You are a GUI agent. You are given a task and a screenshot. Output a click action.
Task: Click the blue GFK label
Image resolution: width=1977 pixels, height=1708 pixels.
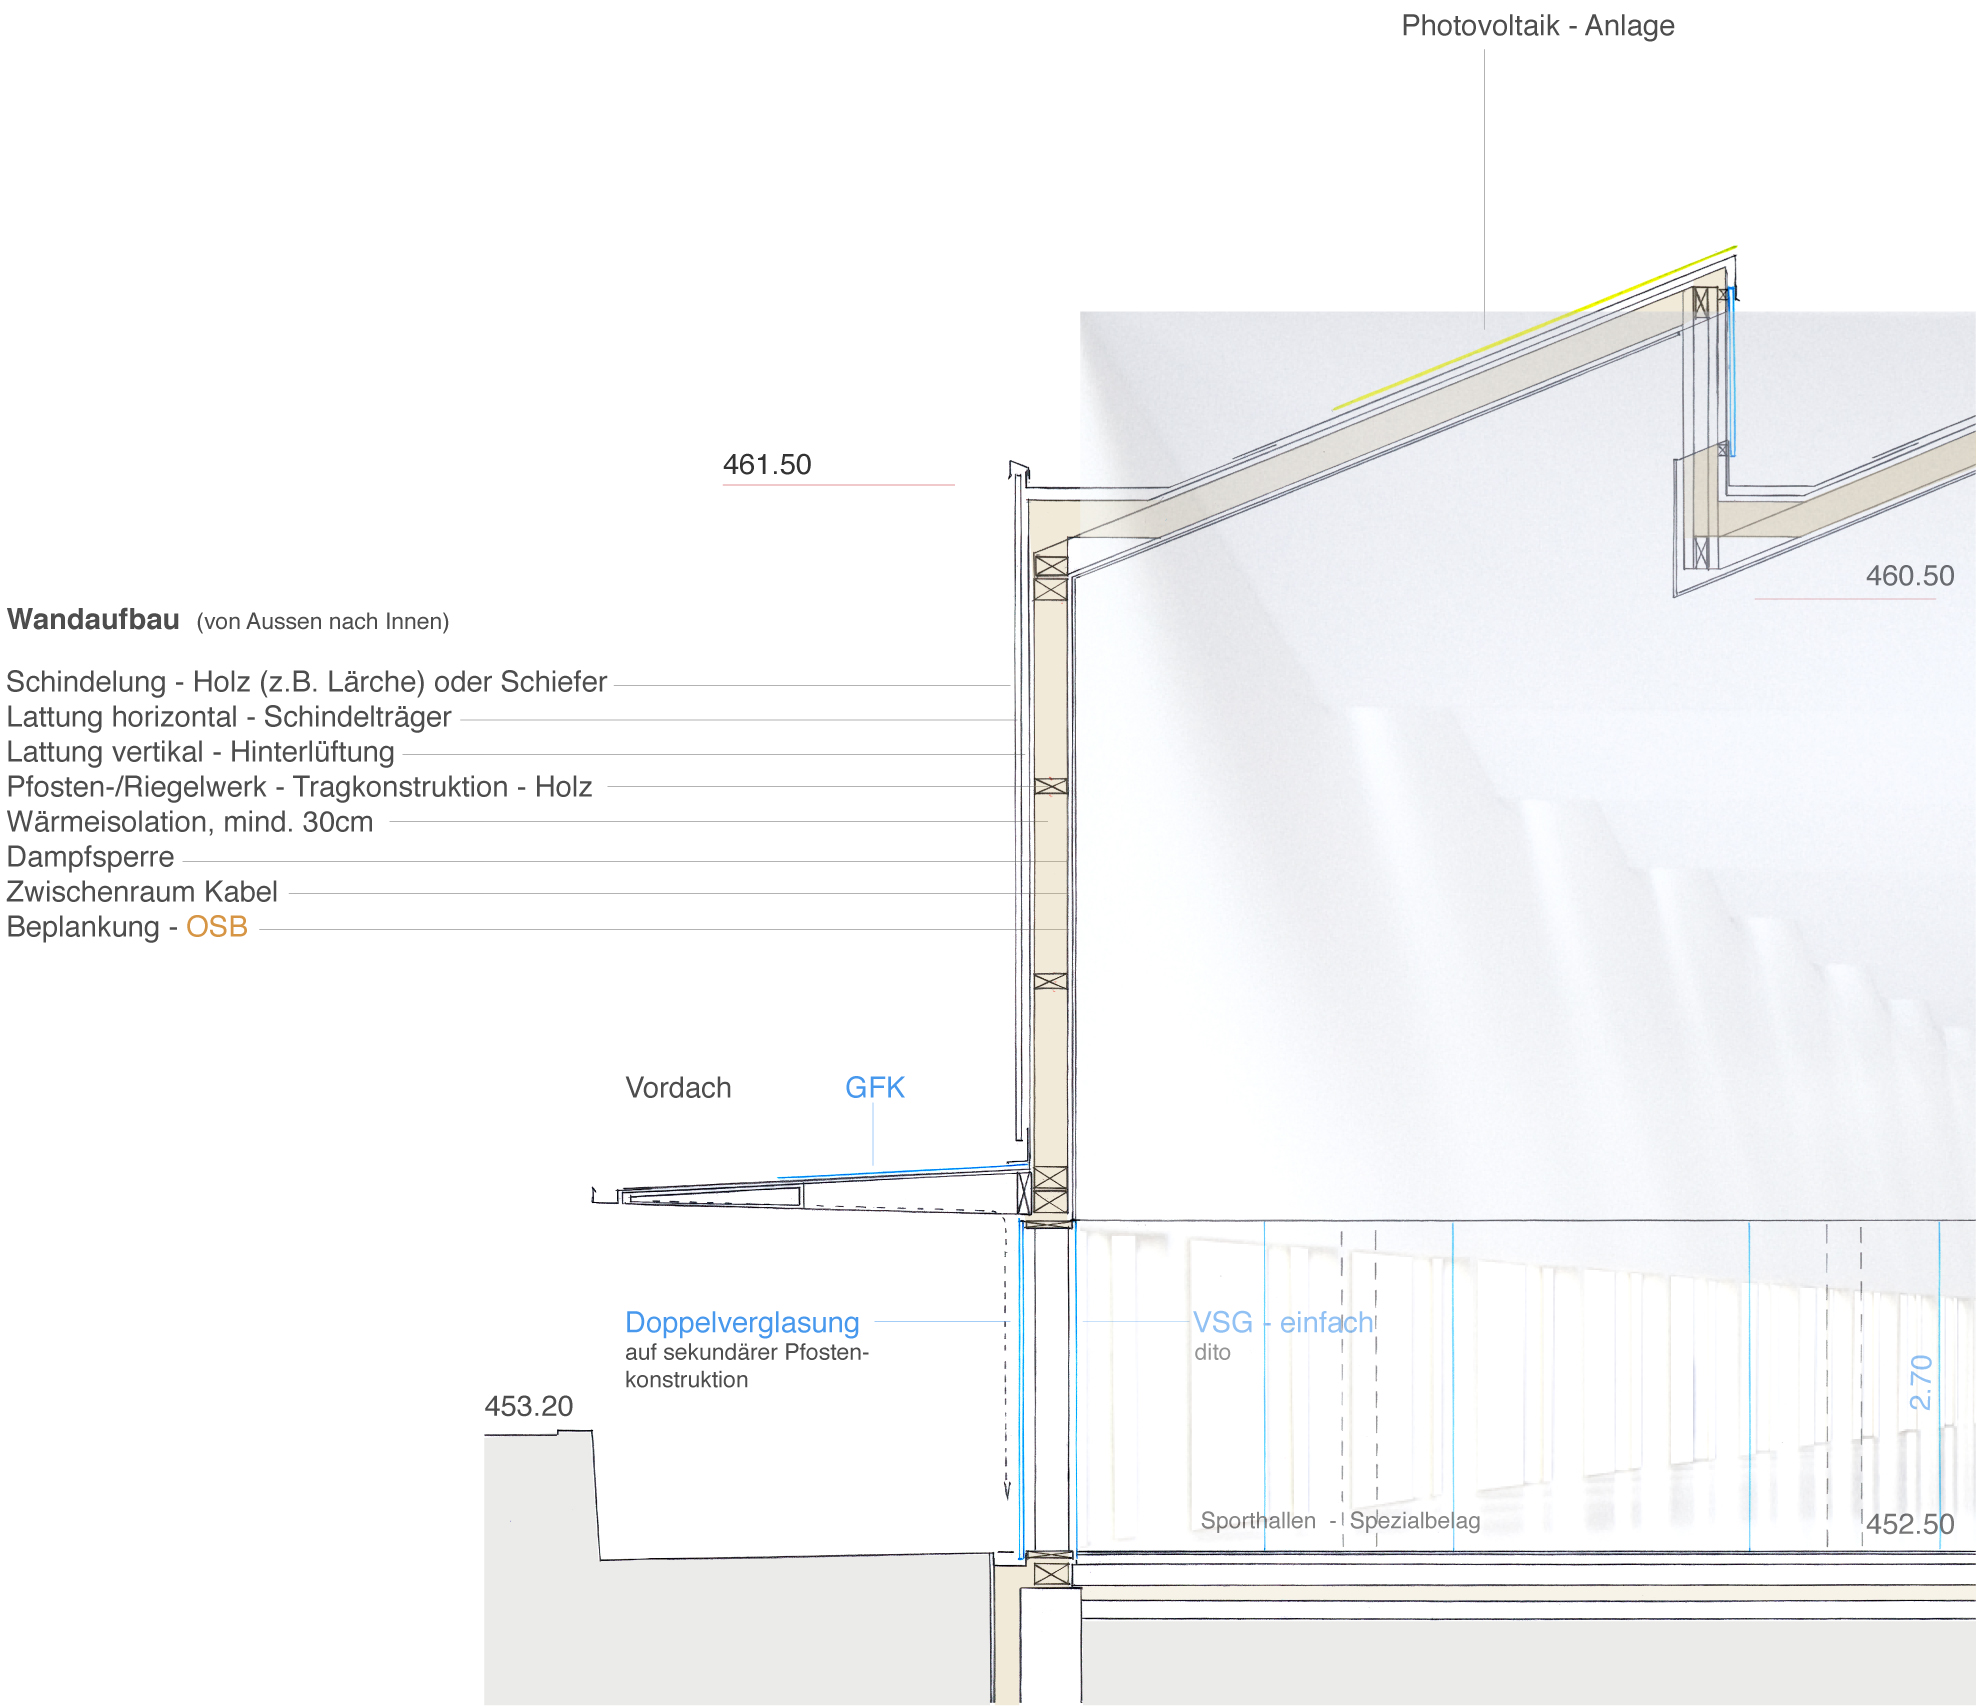[874, 1088]
